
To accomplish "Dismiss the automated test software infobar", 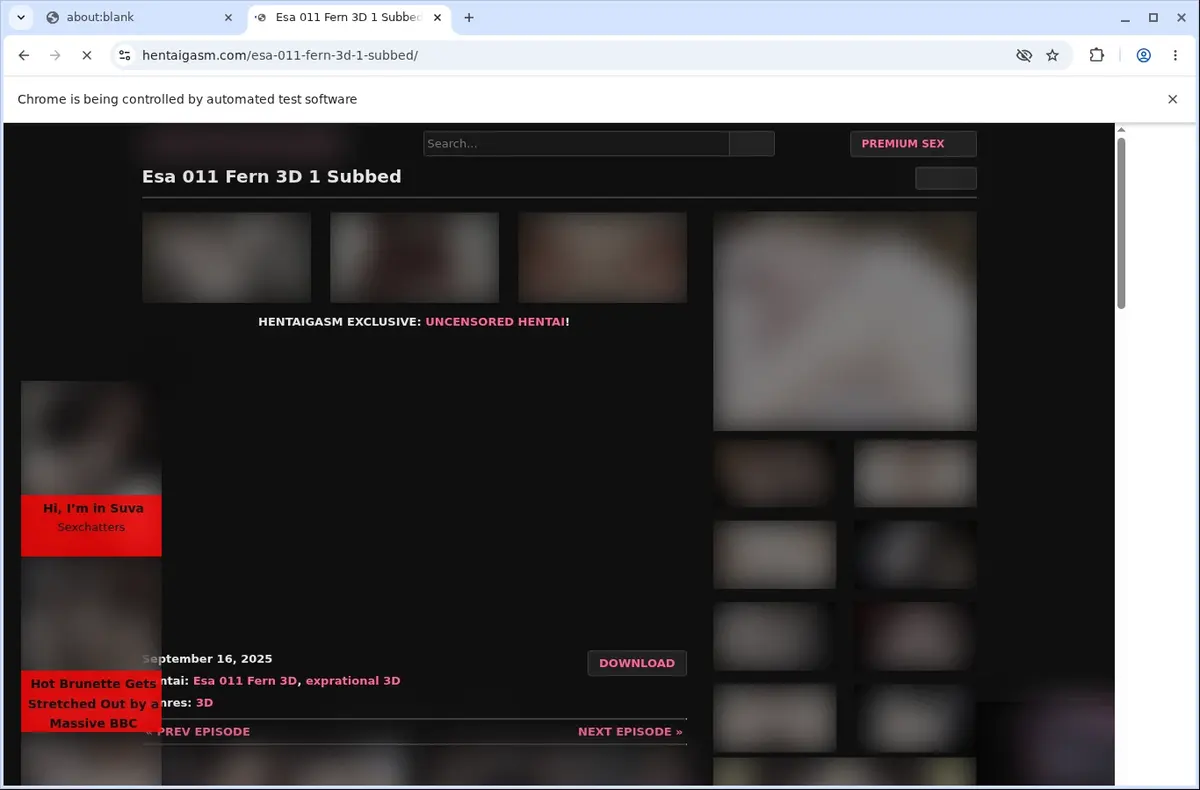I will [1173, 99].
